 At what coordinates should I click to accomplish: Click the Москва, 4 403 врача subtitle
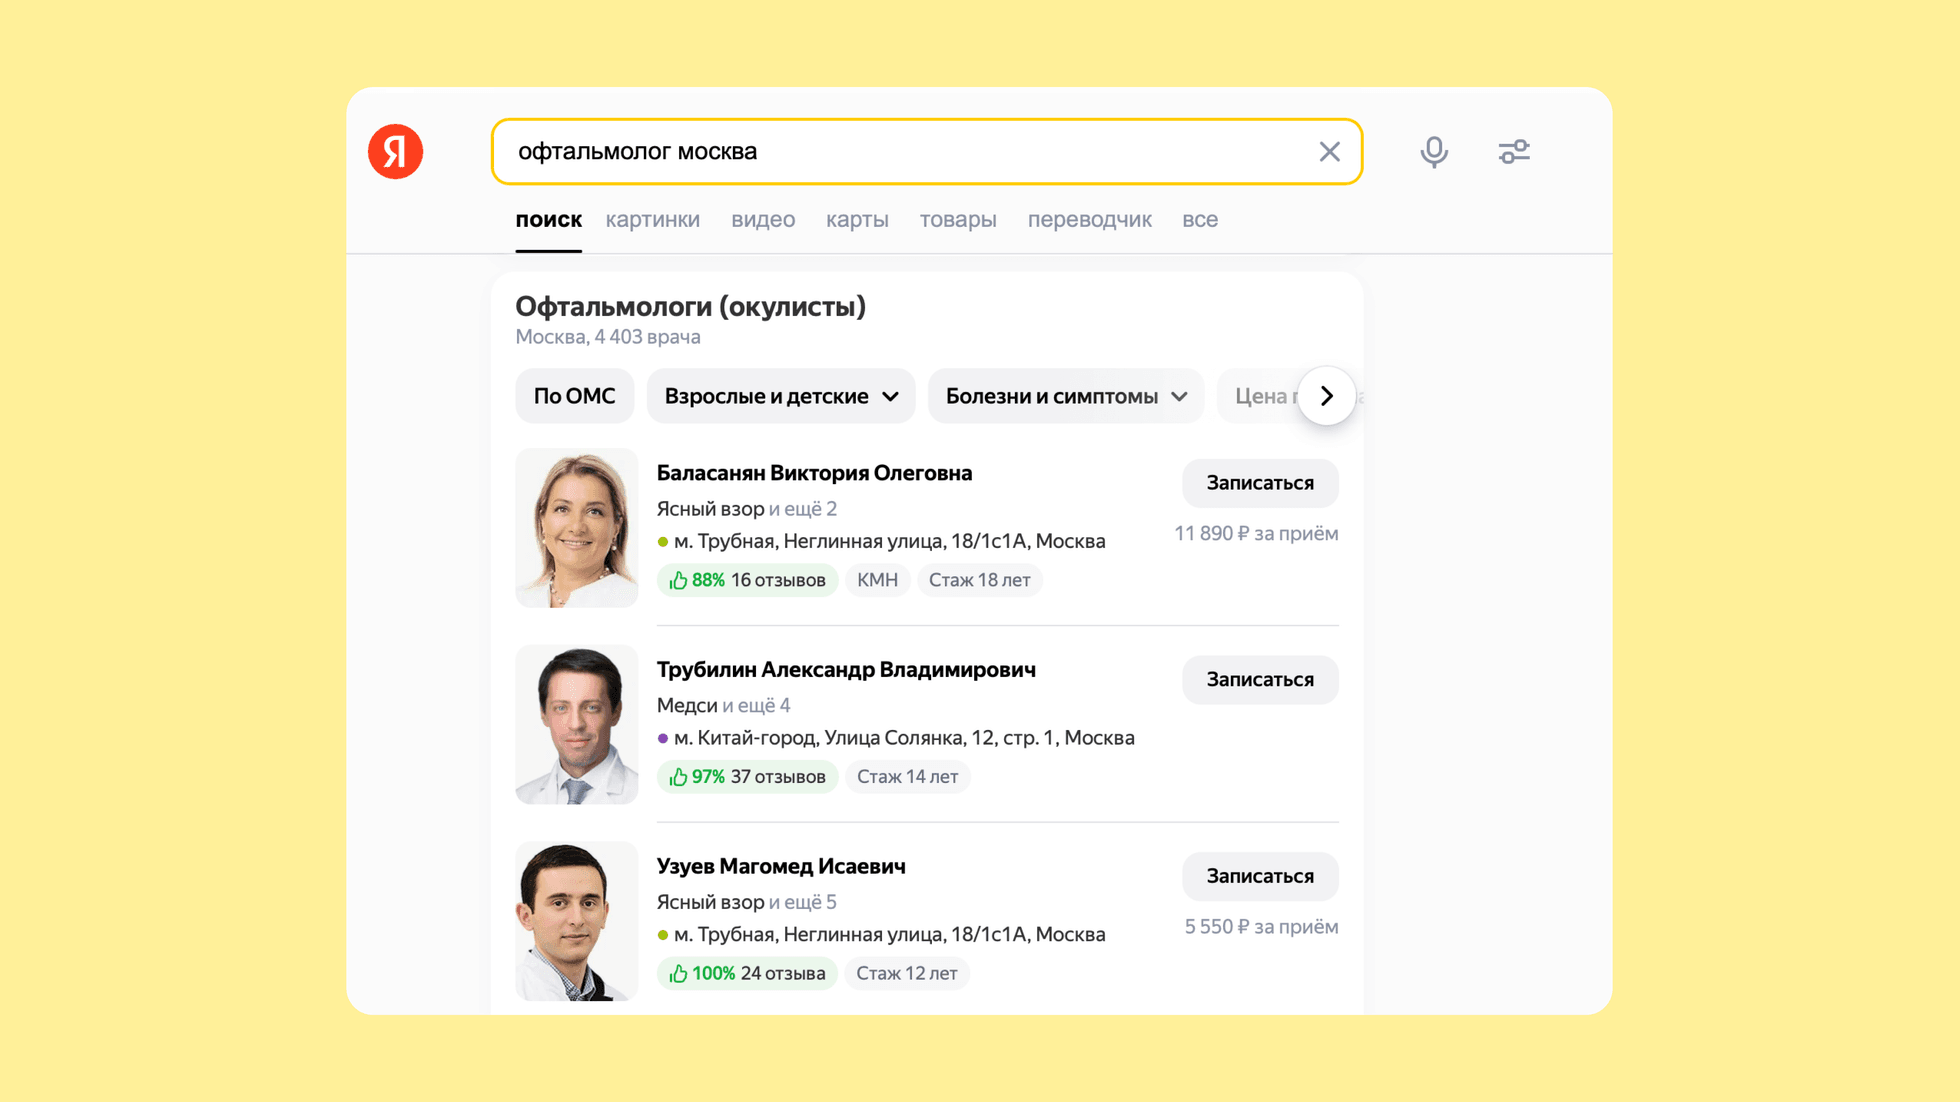608,337
